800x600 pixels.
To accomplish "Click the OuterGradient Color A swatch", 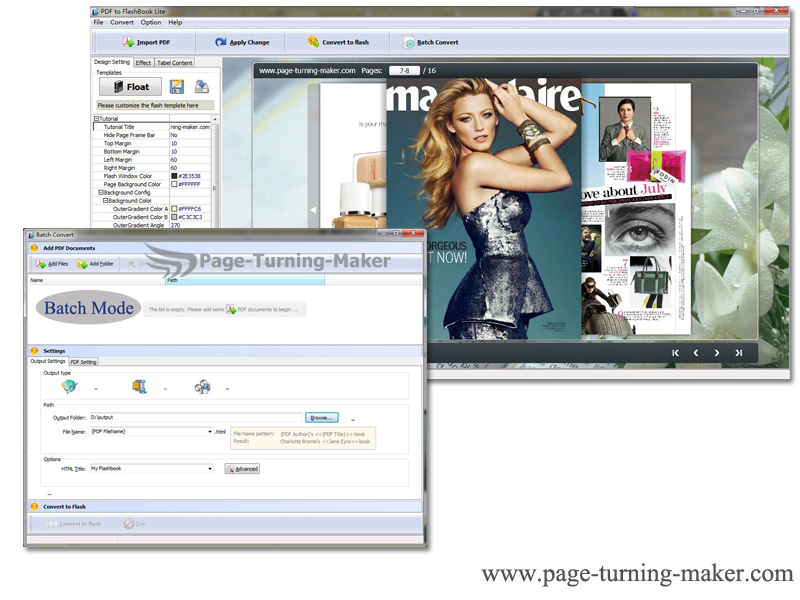I will click(x=174, y=209).
